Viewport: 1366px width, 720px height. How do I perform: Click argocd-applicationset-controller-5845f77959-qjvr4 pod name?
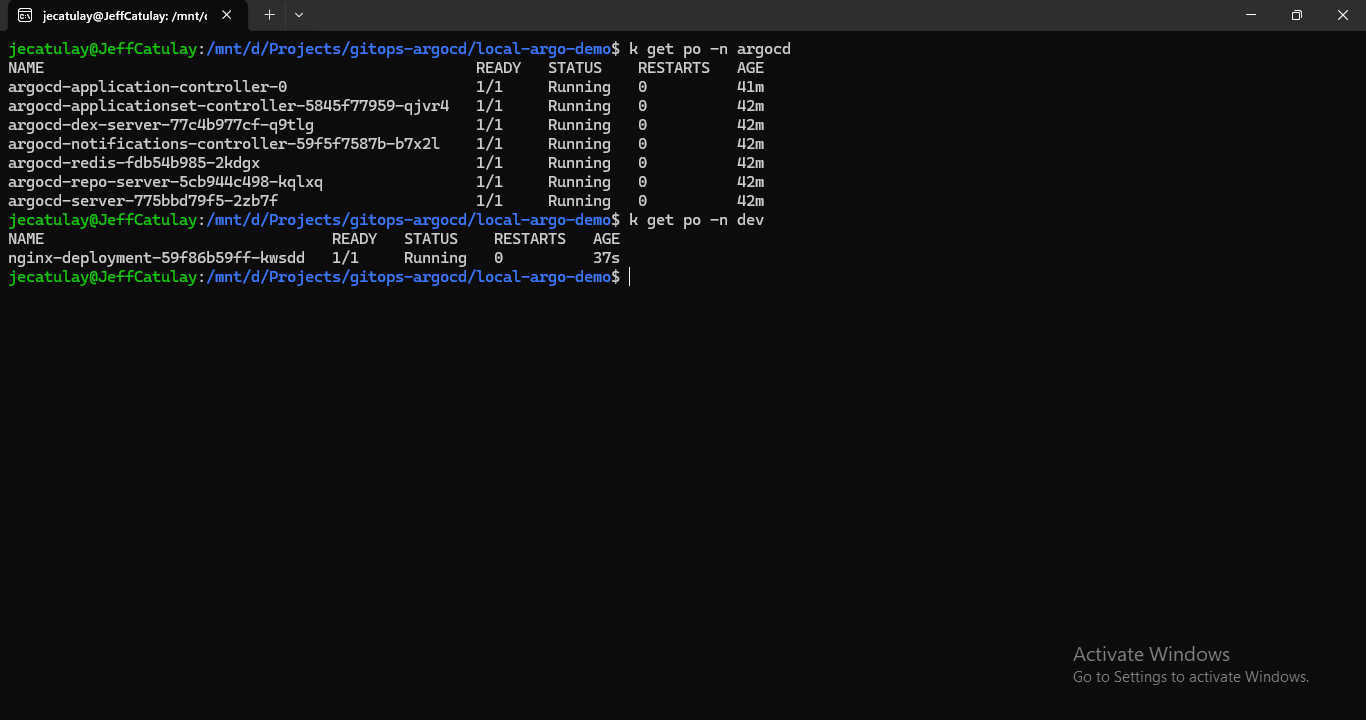point(228,106)
